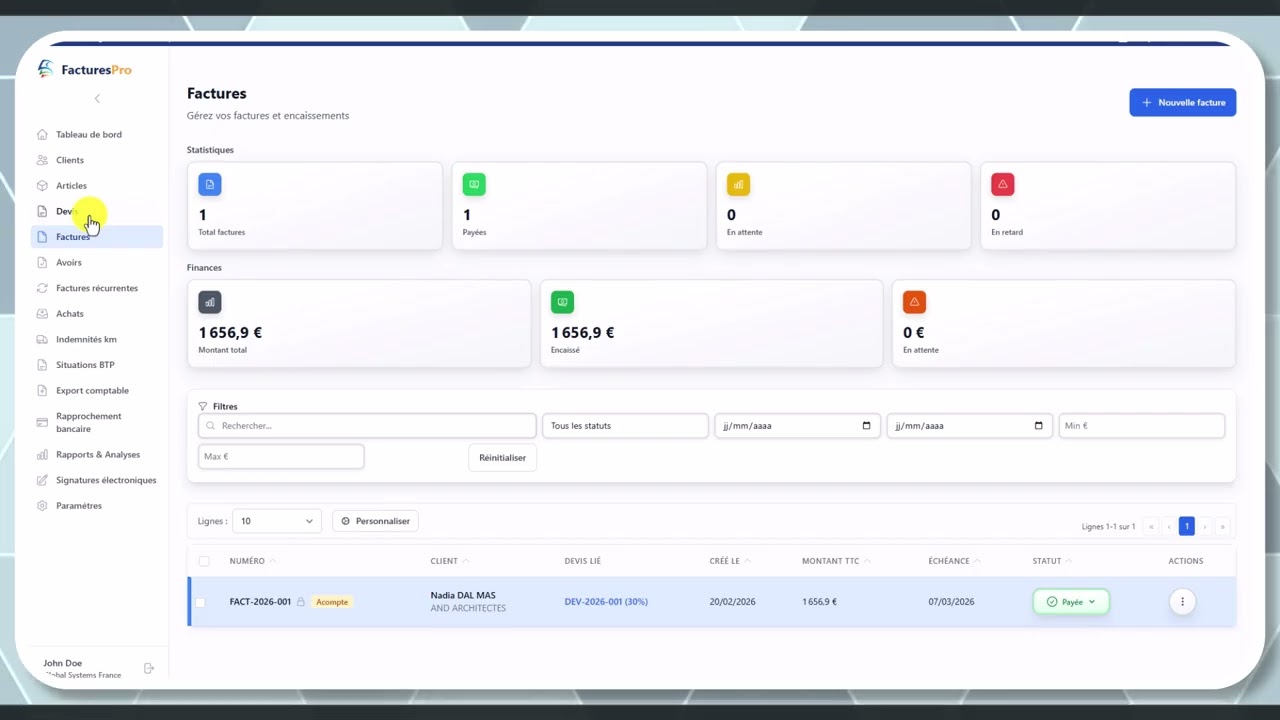Go to next page arrow in pagination
The image size is (1280, 720).
[x=1205, y=526]
